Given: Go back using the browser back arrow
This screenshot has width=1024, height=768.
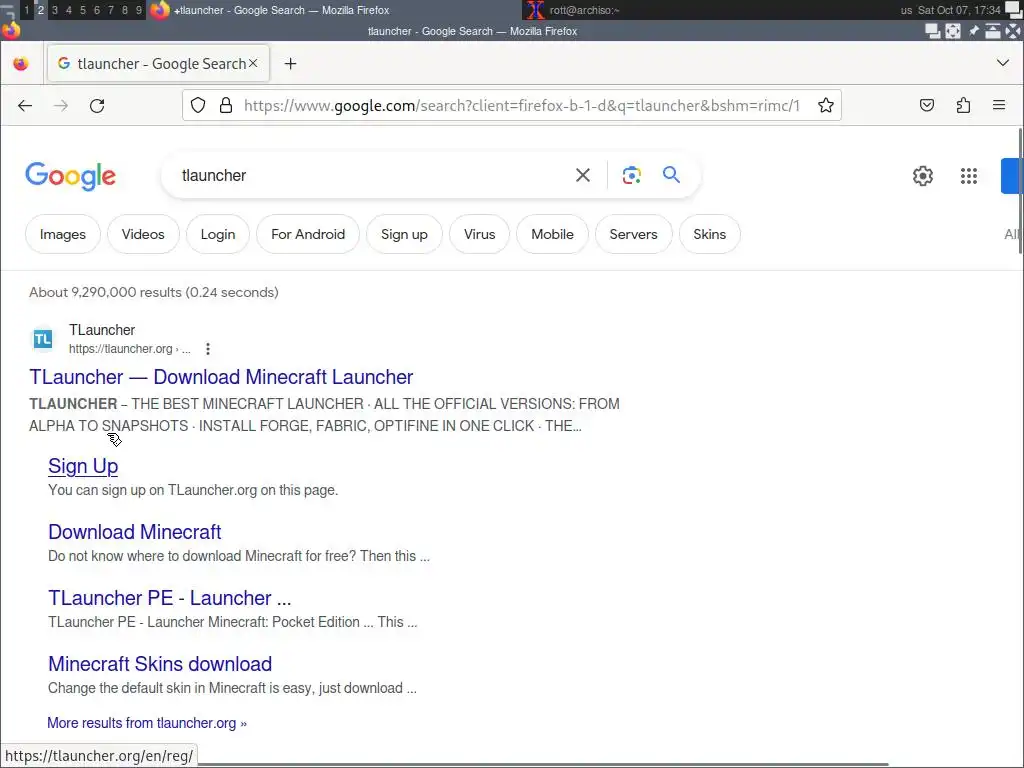Looking at the screenshot, I should tap(25, 105).
